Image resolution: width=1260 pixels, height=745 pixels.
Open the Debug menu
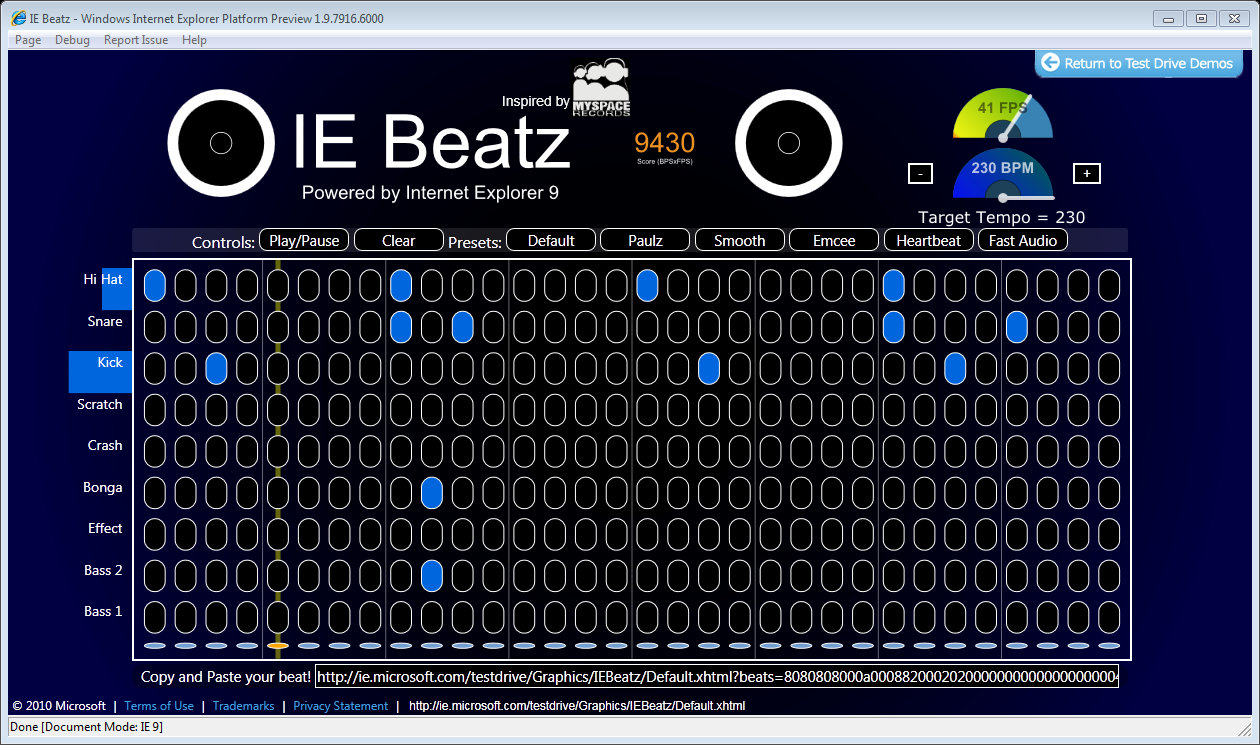[x=72, y=40]
